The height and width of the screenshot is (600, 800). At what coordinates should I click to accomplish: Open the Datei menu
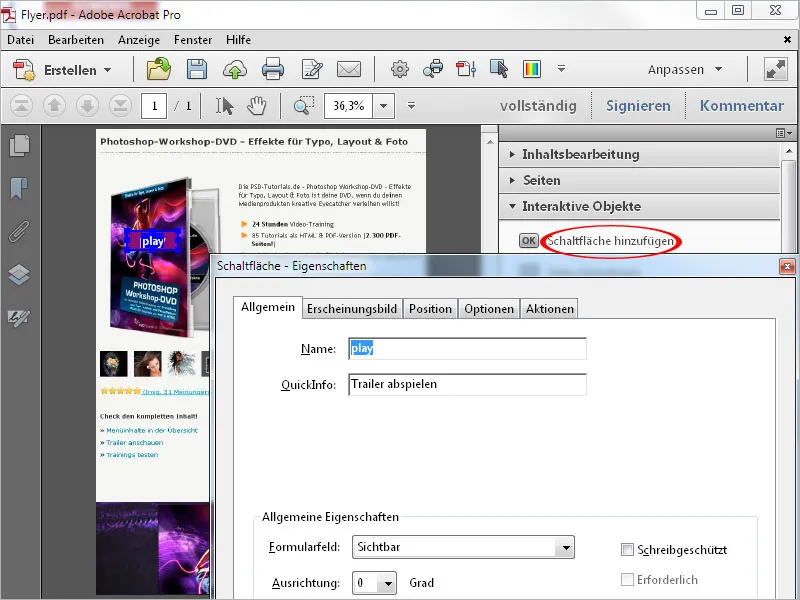pyautogui.click(x=20, y=40)
